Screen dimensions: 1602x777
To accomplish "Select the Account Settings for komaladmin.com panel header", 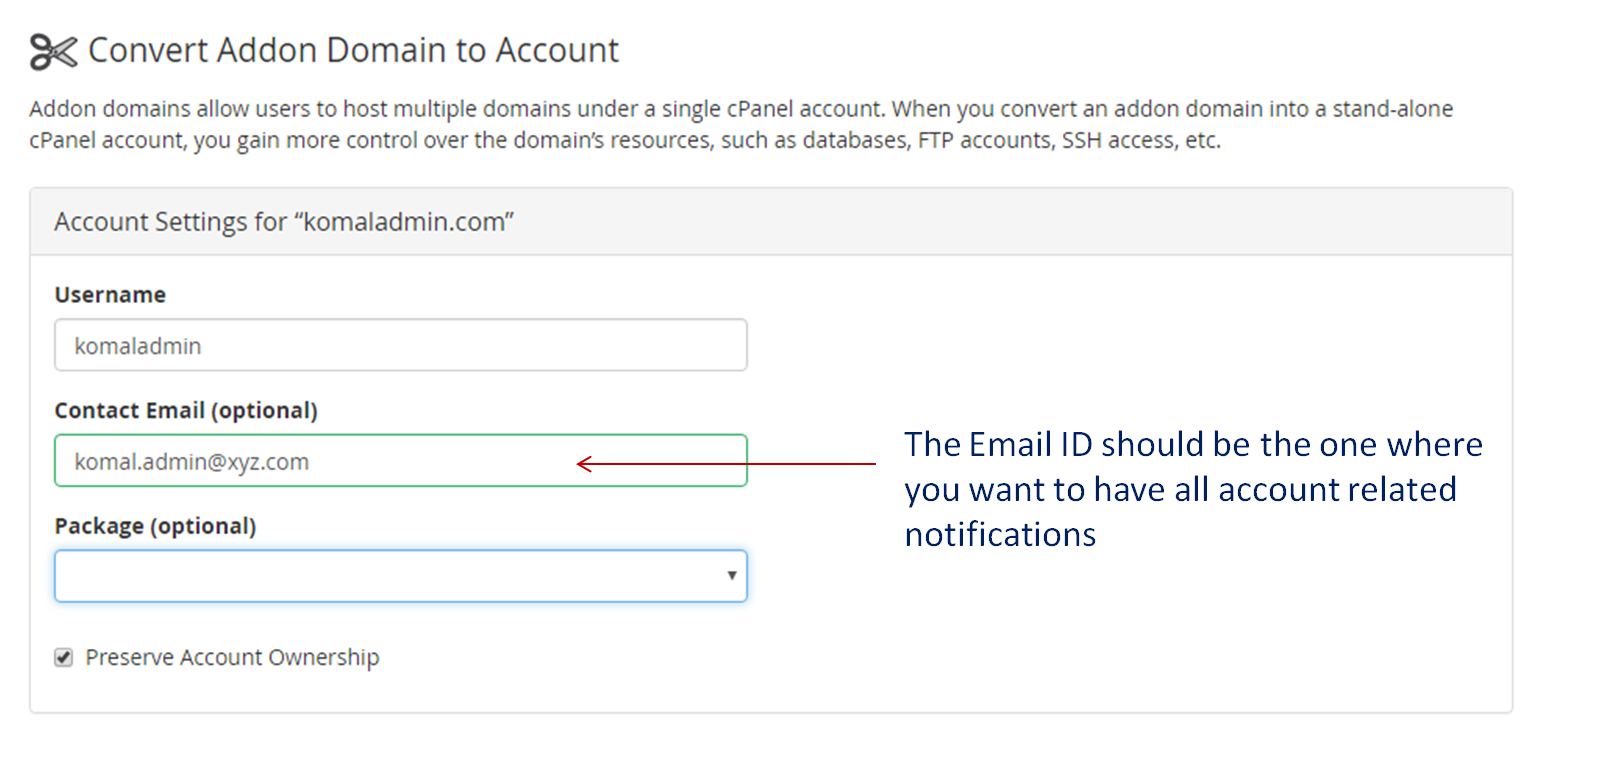I will pos(771,222).
